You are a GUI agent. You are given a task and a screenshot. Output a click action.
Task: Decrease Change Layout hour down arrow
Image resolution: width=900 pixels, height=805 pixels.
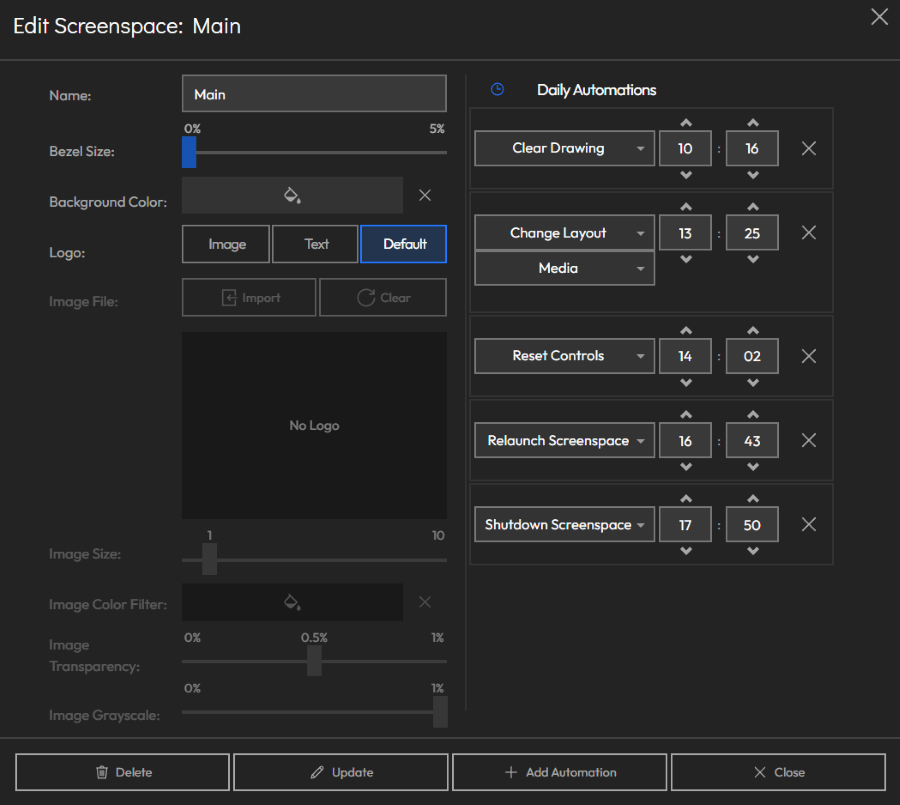686,259
